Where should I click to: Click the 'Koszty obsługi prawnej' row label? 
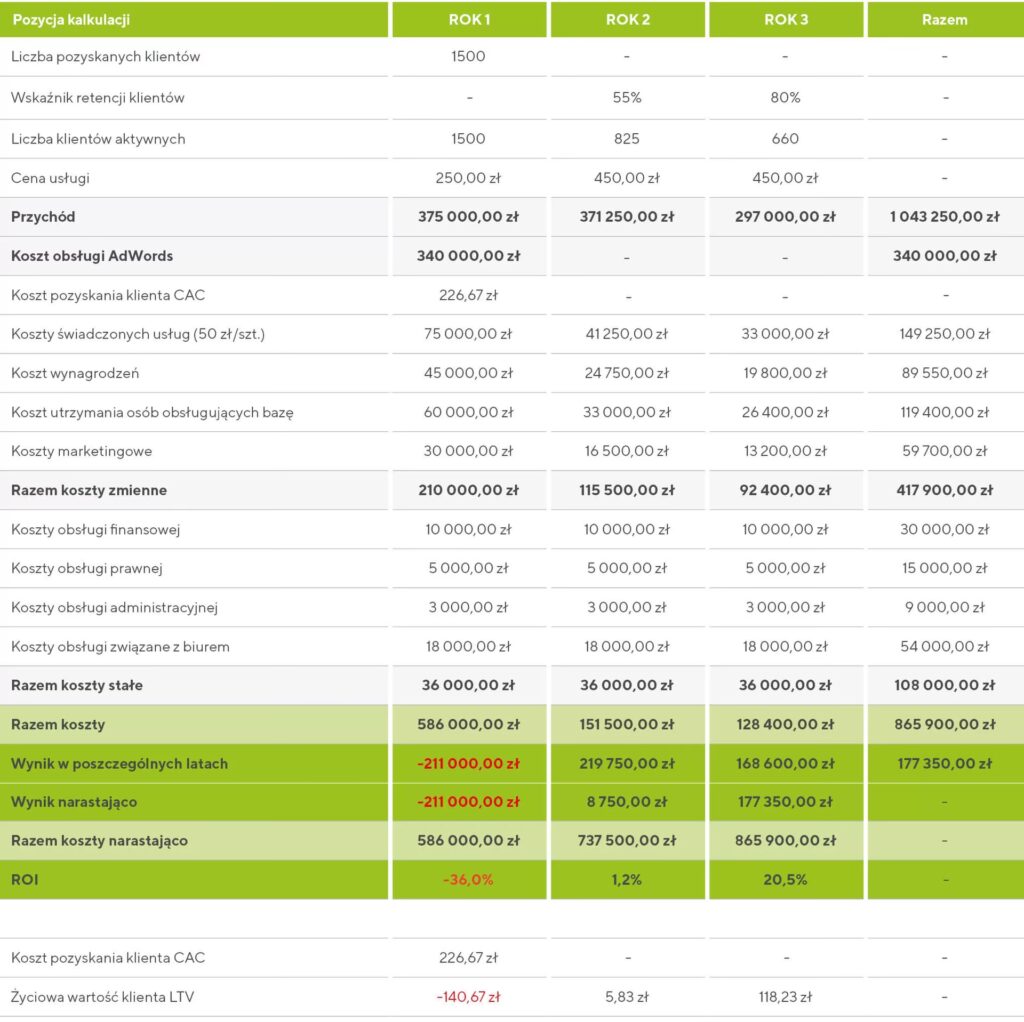(x=87, y=568)
